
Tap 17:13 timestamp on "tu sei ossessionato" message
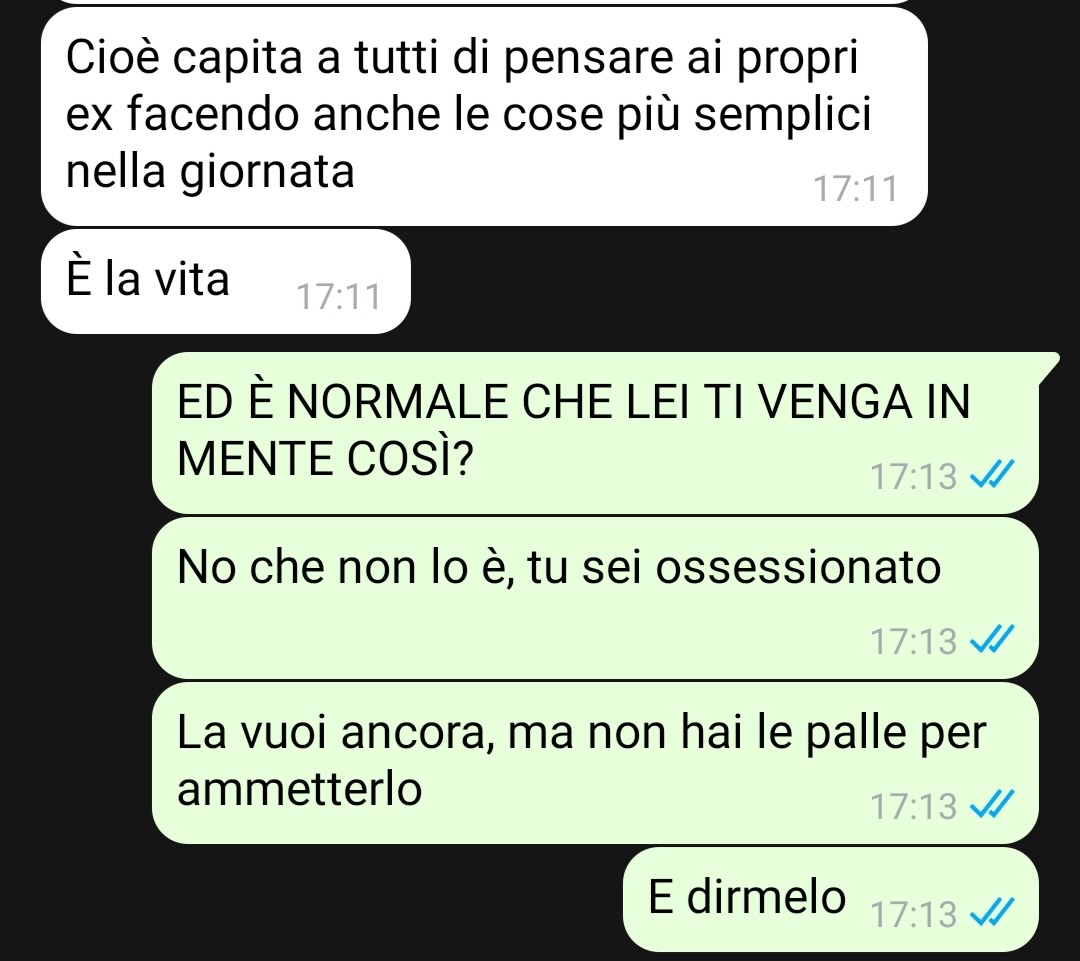(914, 641)
